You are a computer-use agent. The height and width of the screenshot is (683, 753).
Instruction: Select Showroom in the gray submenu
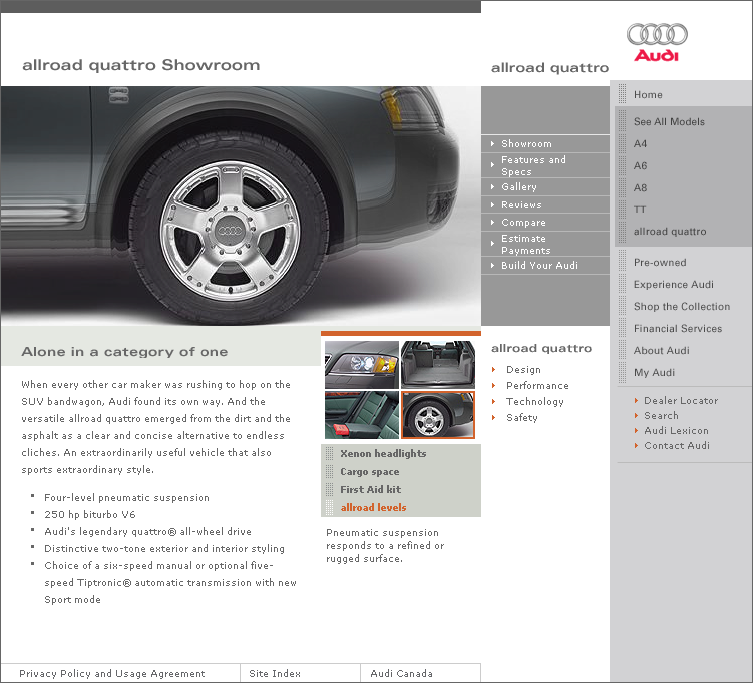[526, 144]
